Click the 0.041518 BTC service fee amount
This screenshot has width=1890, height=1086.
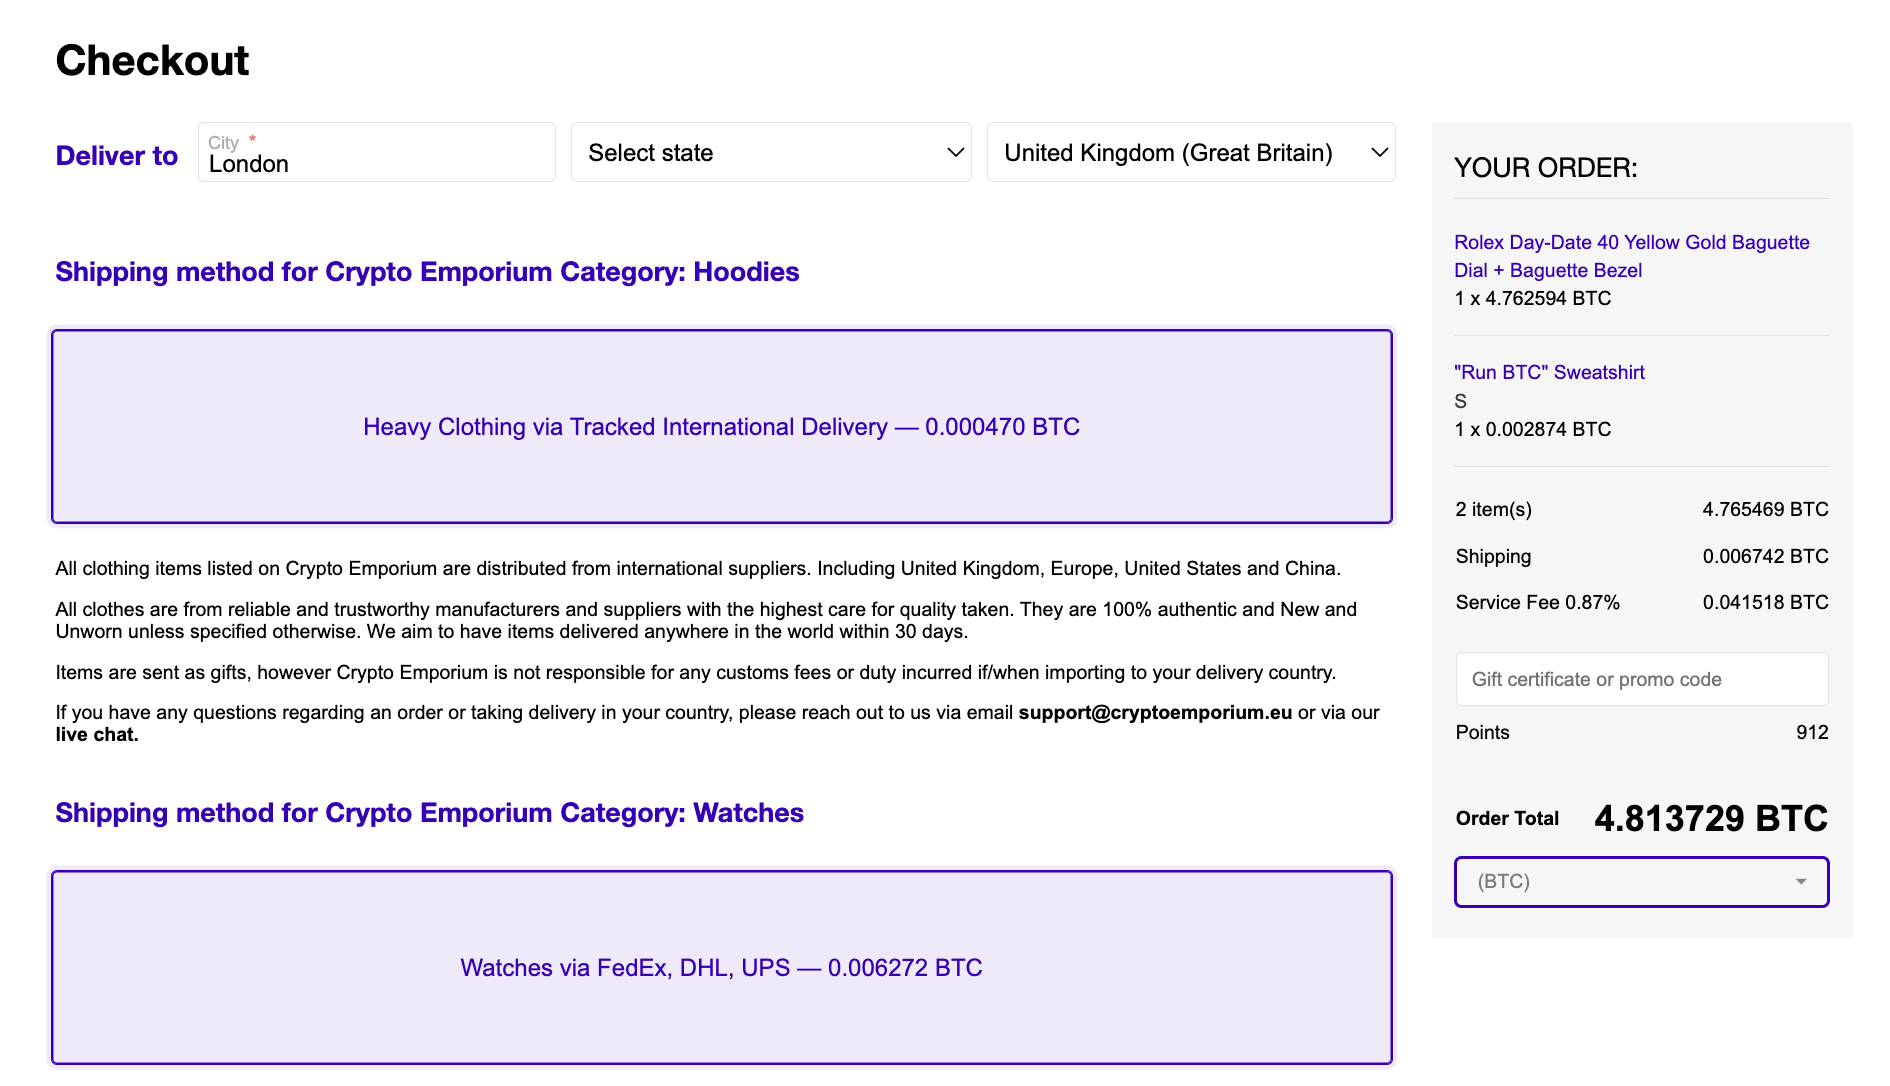(1766, 602)
